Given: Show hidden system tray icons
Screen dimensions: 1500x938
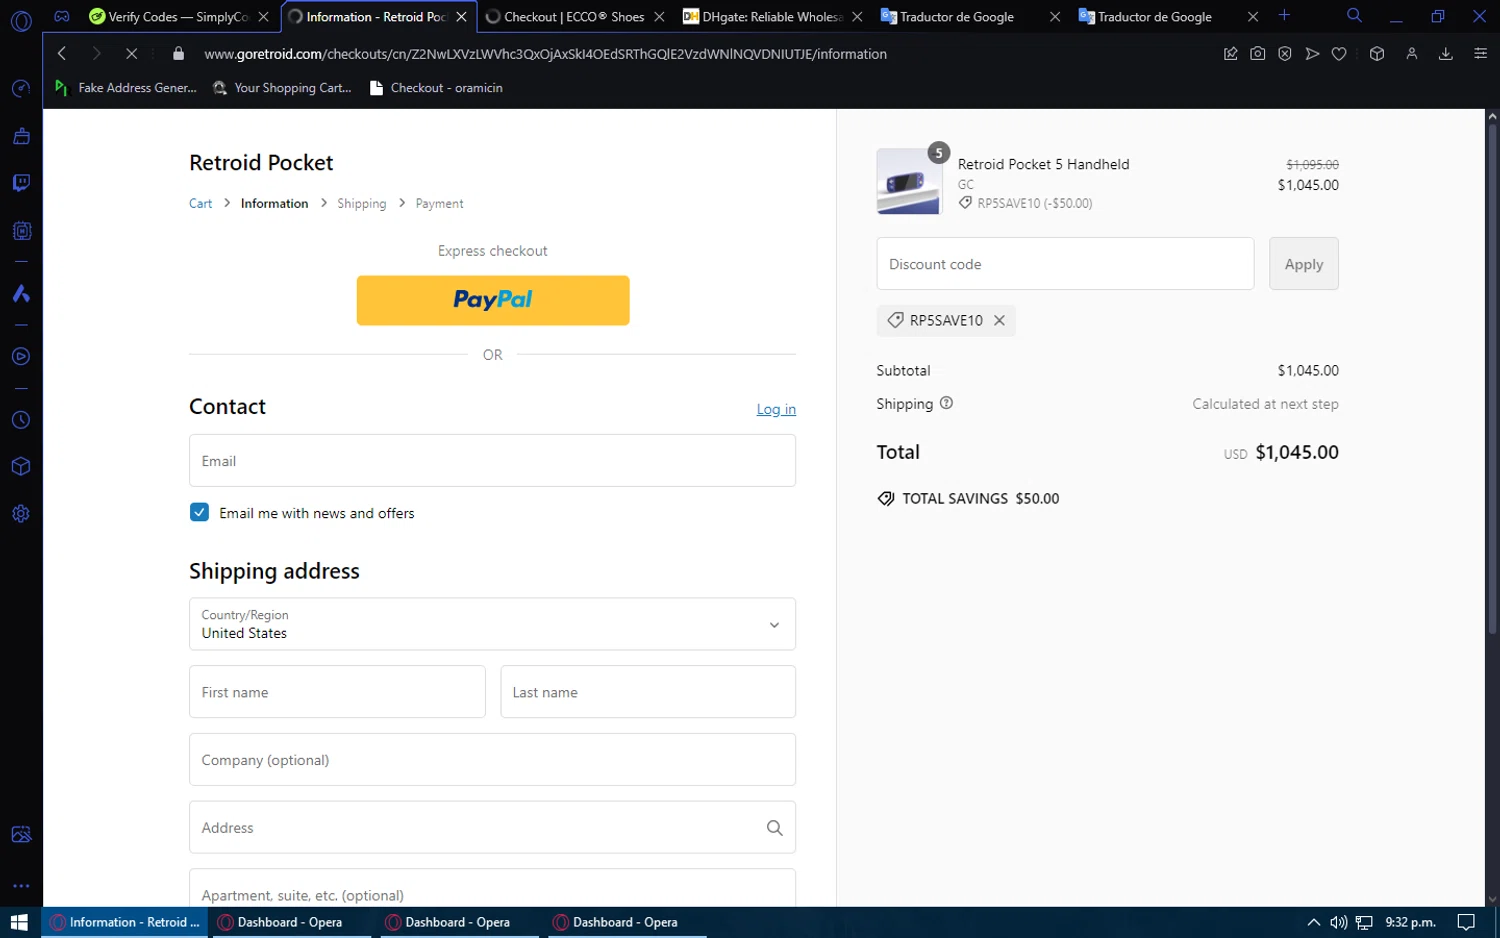Looking at the screenshot, I should (1314, 922).
